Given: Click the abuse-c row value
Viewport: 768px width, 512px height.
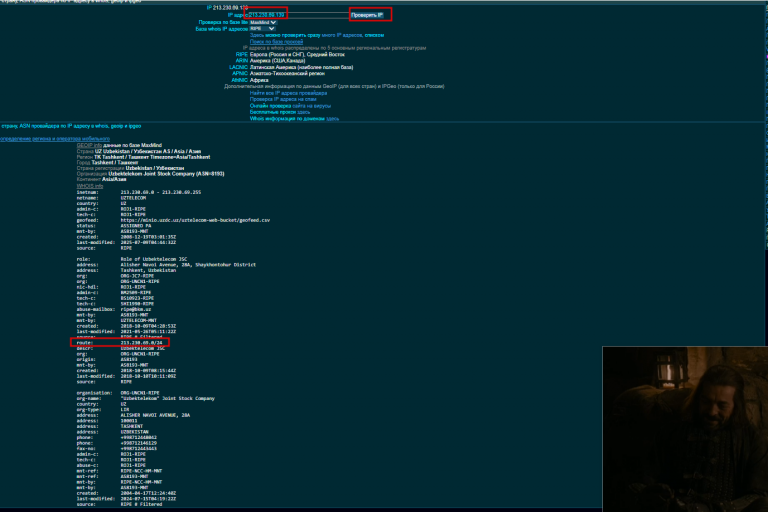Looking at the screenshot, I should pos(133,465).
